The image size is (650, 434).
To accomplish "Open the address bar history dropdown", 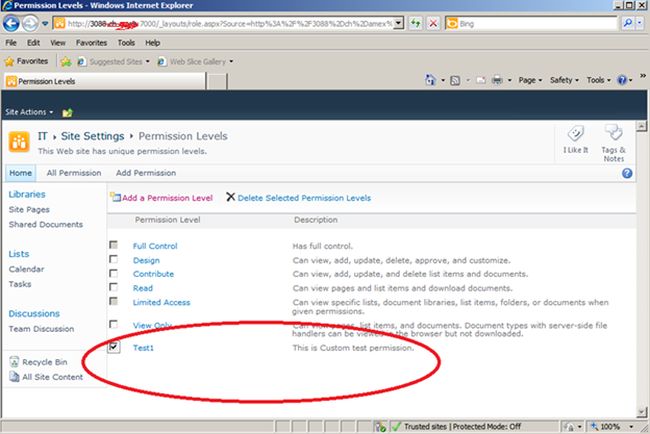I will click(398, 23).
